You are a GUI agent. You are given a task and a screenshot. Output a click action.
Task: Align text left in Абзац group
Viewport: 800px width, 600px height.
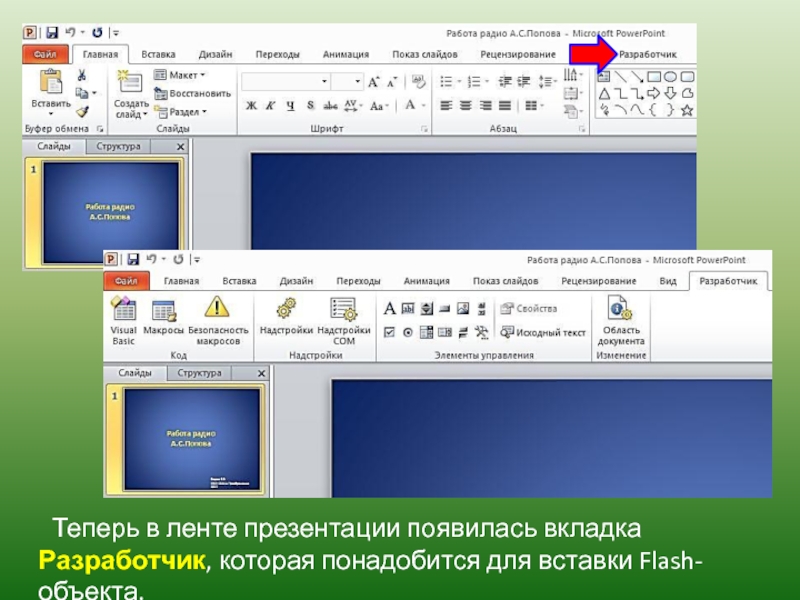pos(446,106)
